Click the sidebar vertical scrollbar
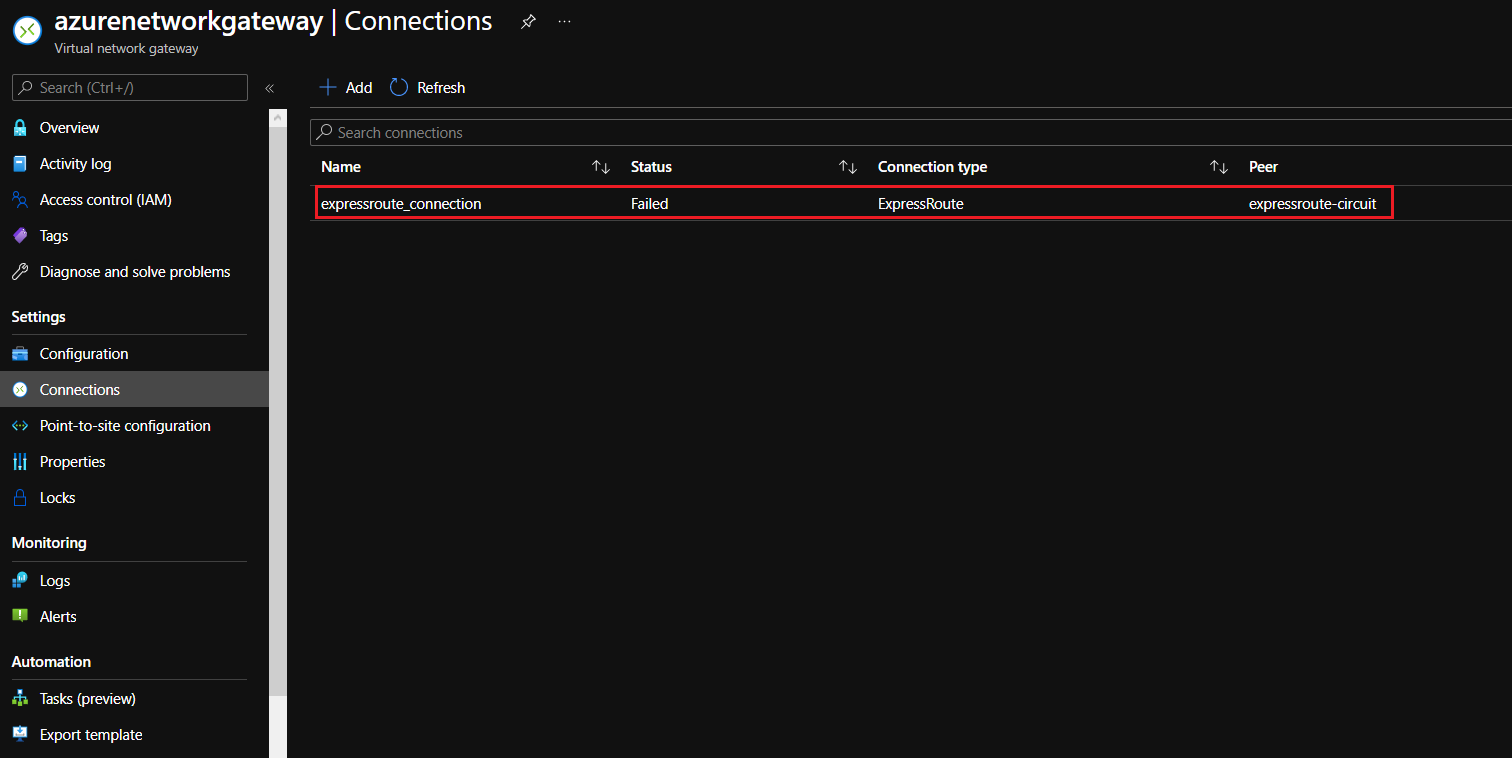The image size is (1512, 758). pyautogui.click(x=278, y=410)
